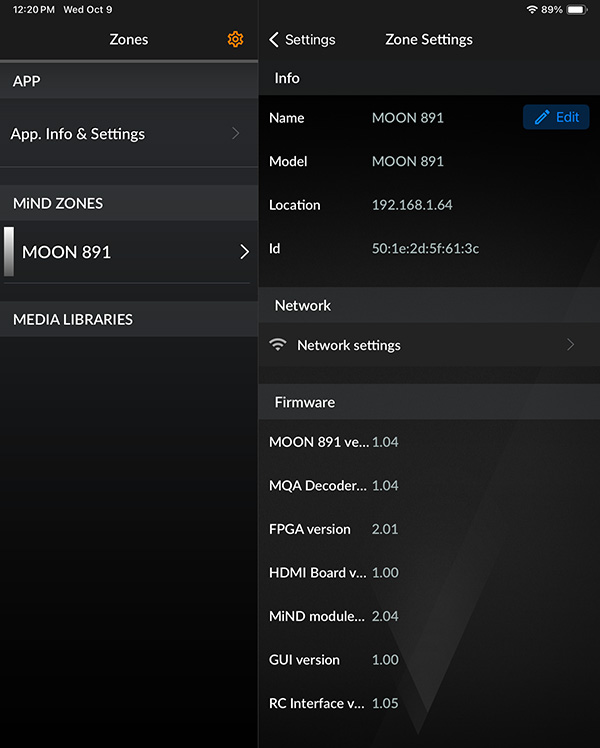Click the Edit name button
Screen dimensions: 600x748
tap(556, 117)
